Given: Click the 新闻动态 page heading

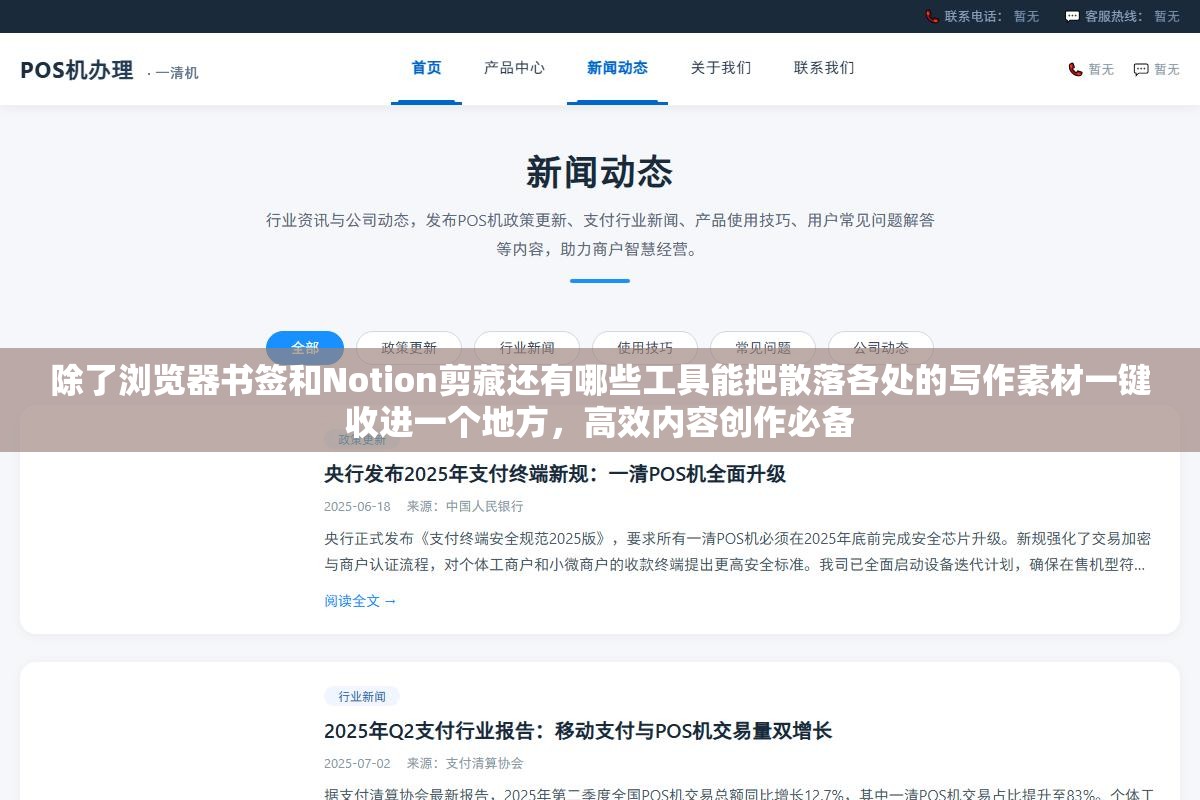Looking at the screenshot, I should click(x=600, y=172).
